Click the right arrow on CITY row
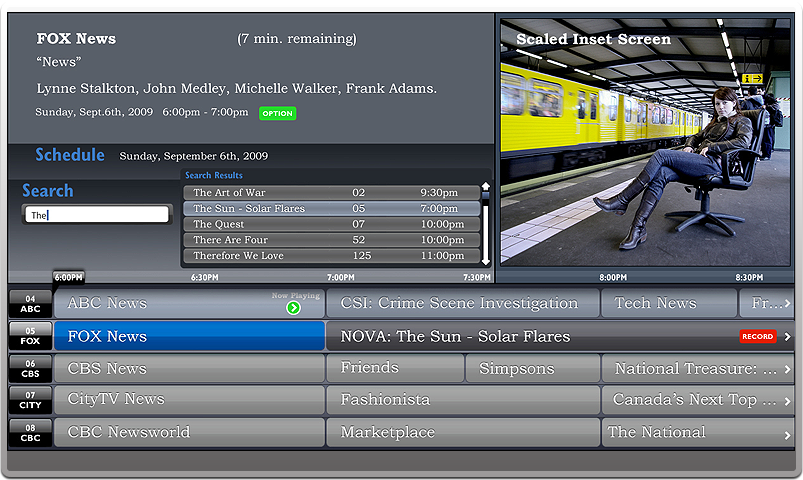 tap(788, 402)
